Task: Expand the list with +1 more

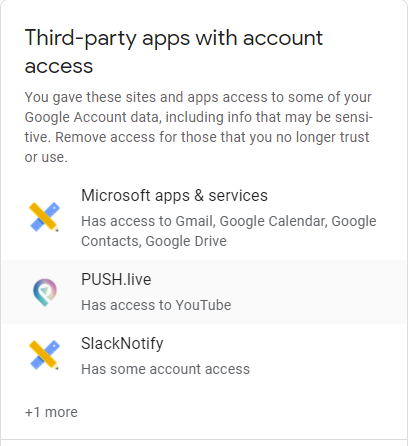Action: coord(51,412)
